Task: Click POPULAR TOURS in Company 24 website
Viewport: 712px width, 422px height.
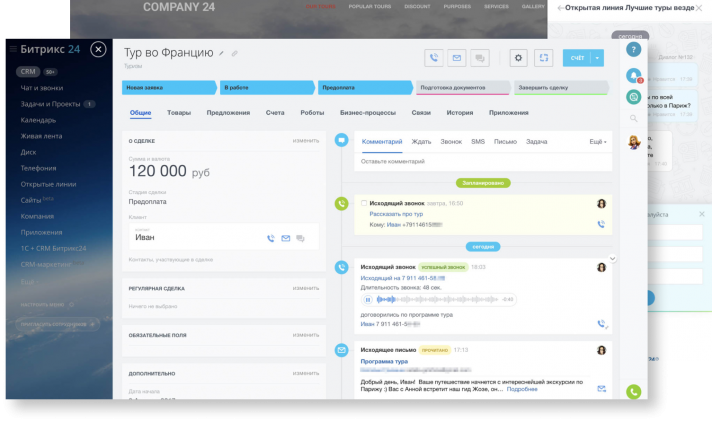Action: tap(370, 6)
